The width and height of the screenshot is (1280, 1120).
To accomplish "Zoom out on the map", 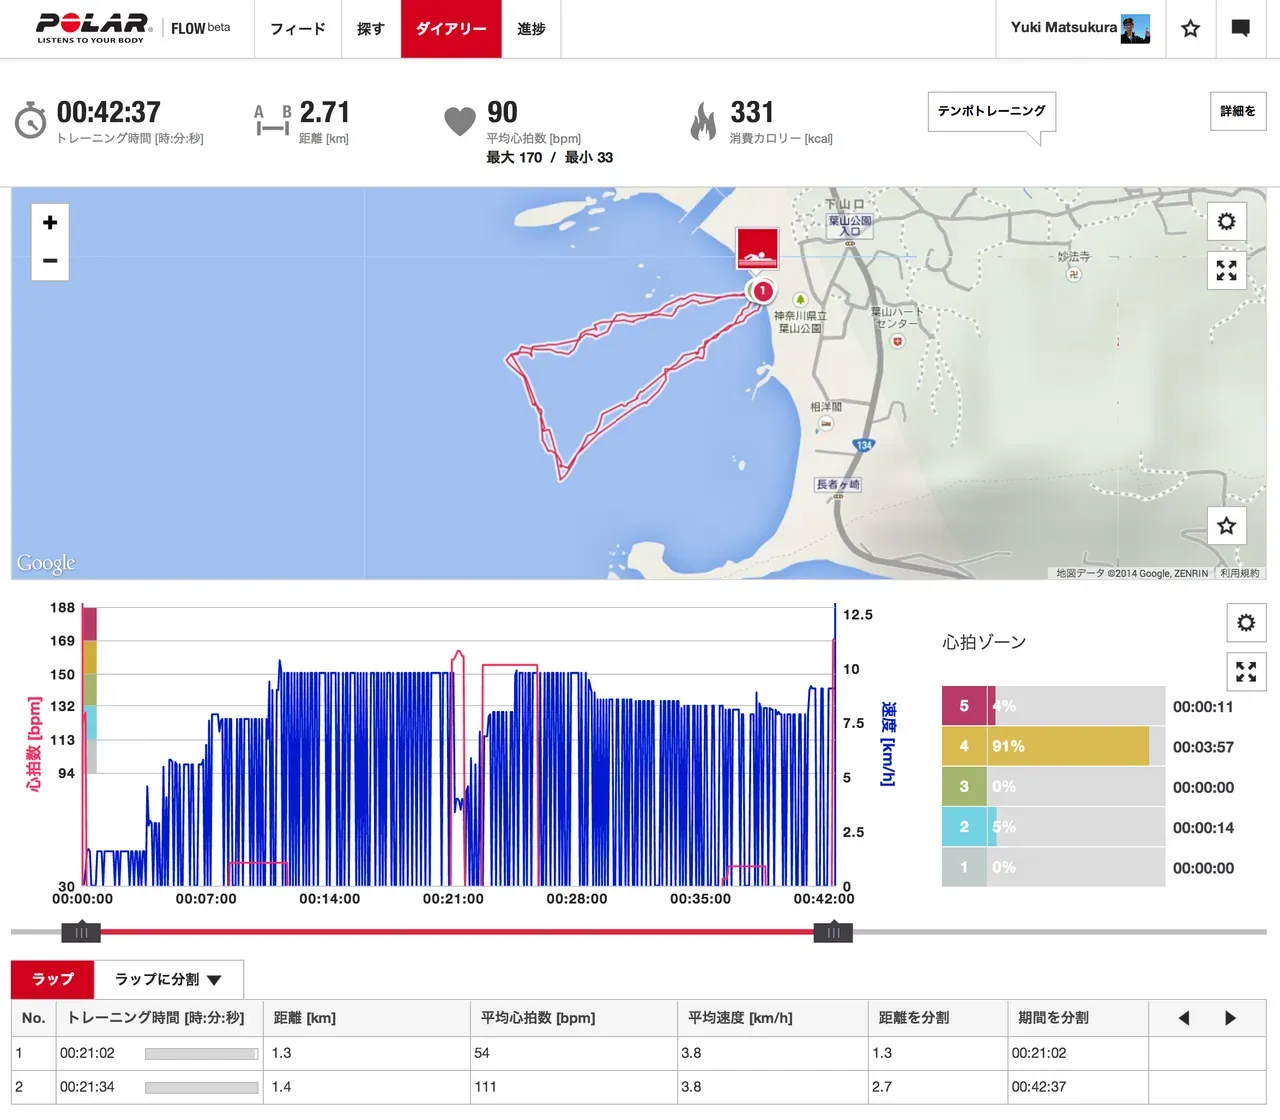I will pyautogui.click(x=50, y=261).
